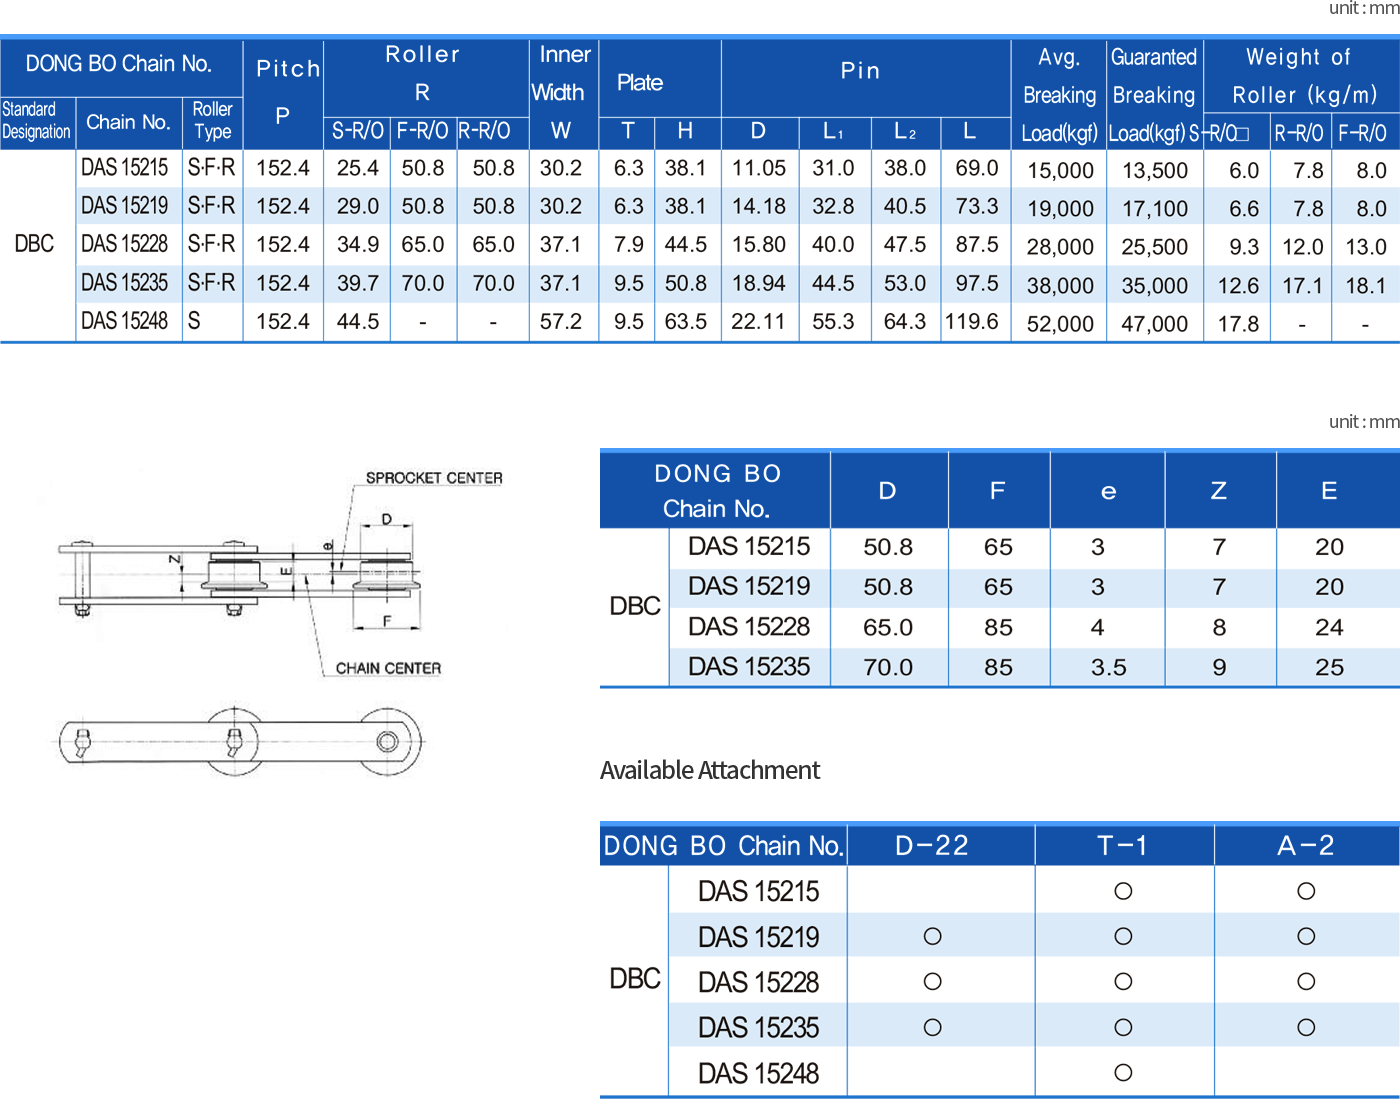This screenshot has height=1099, width=1400.
Task: Click the e value 3.5 for DAS 15235
Action: click(x=1108, y=667)
